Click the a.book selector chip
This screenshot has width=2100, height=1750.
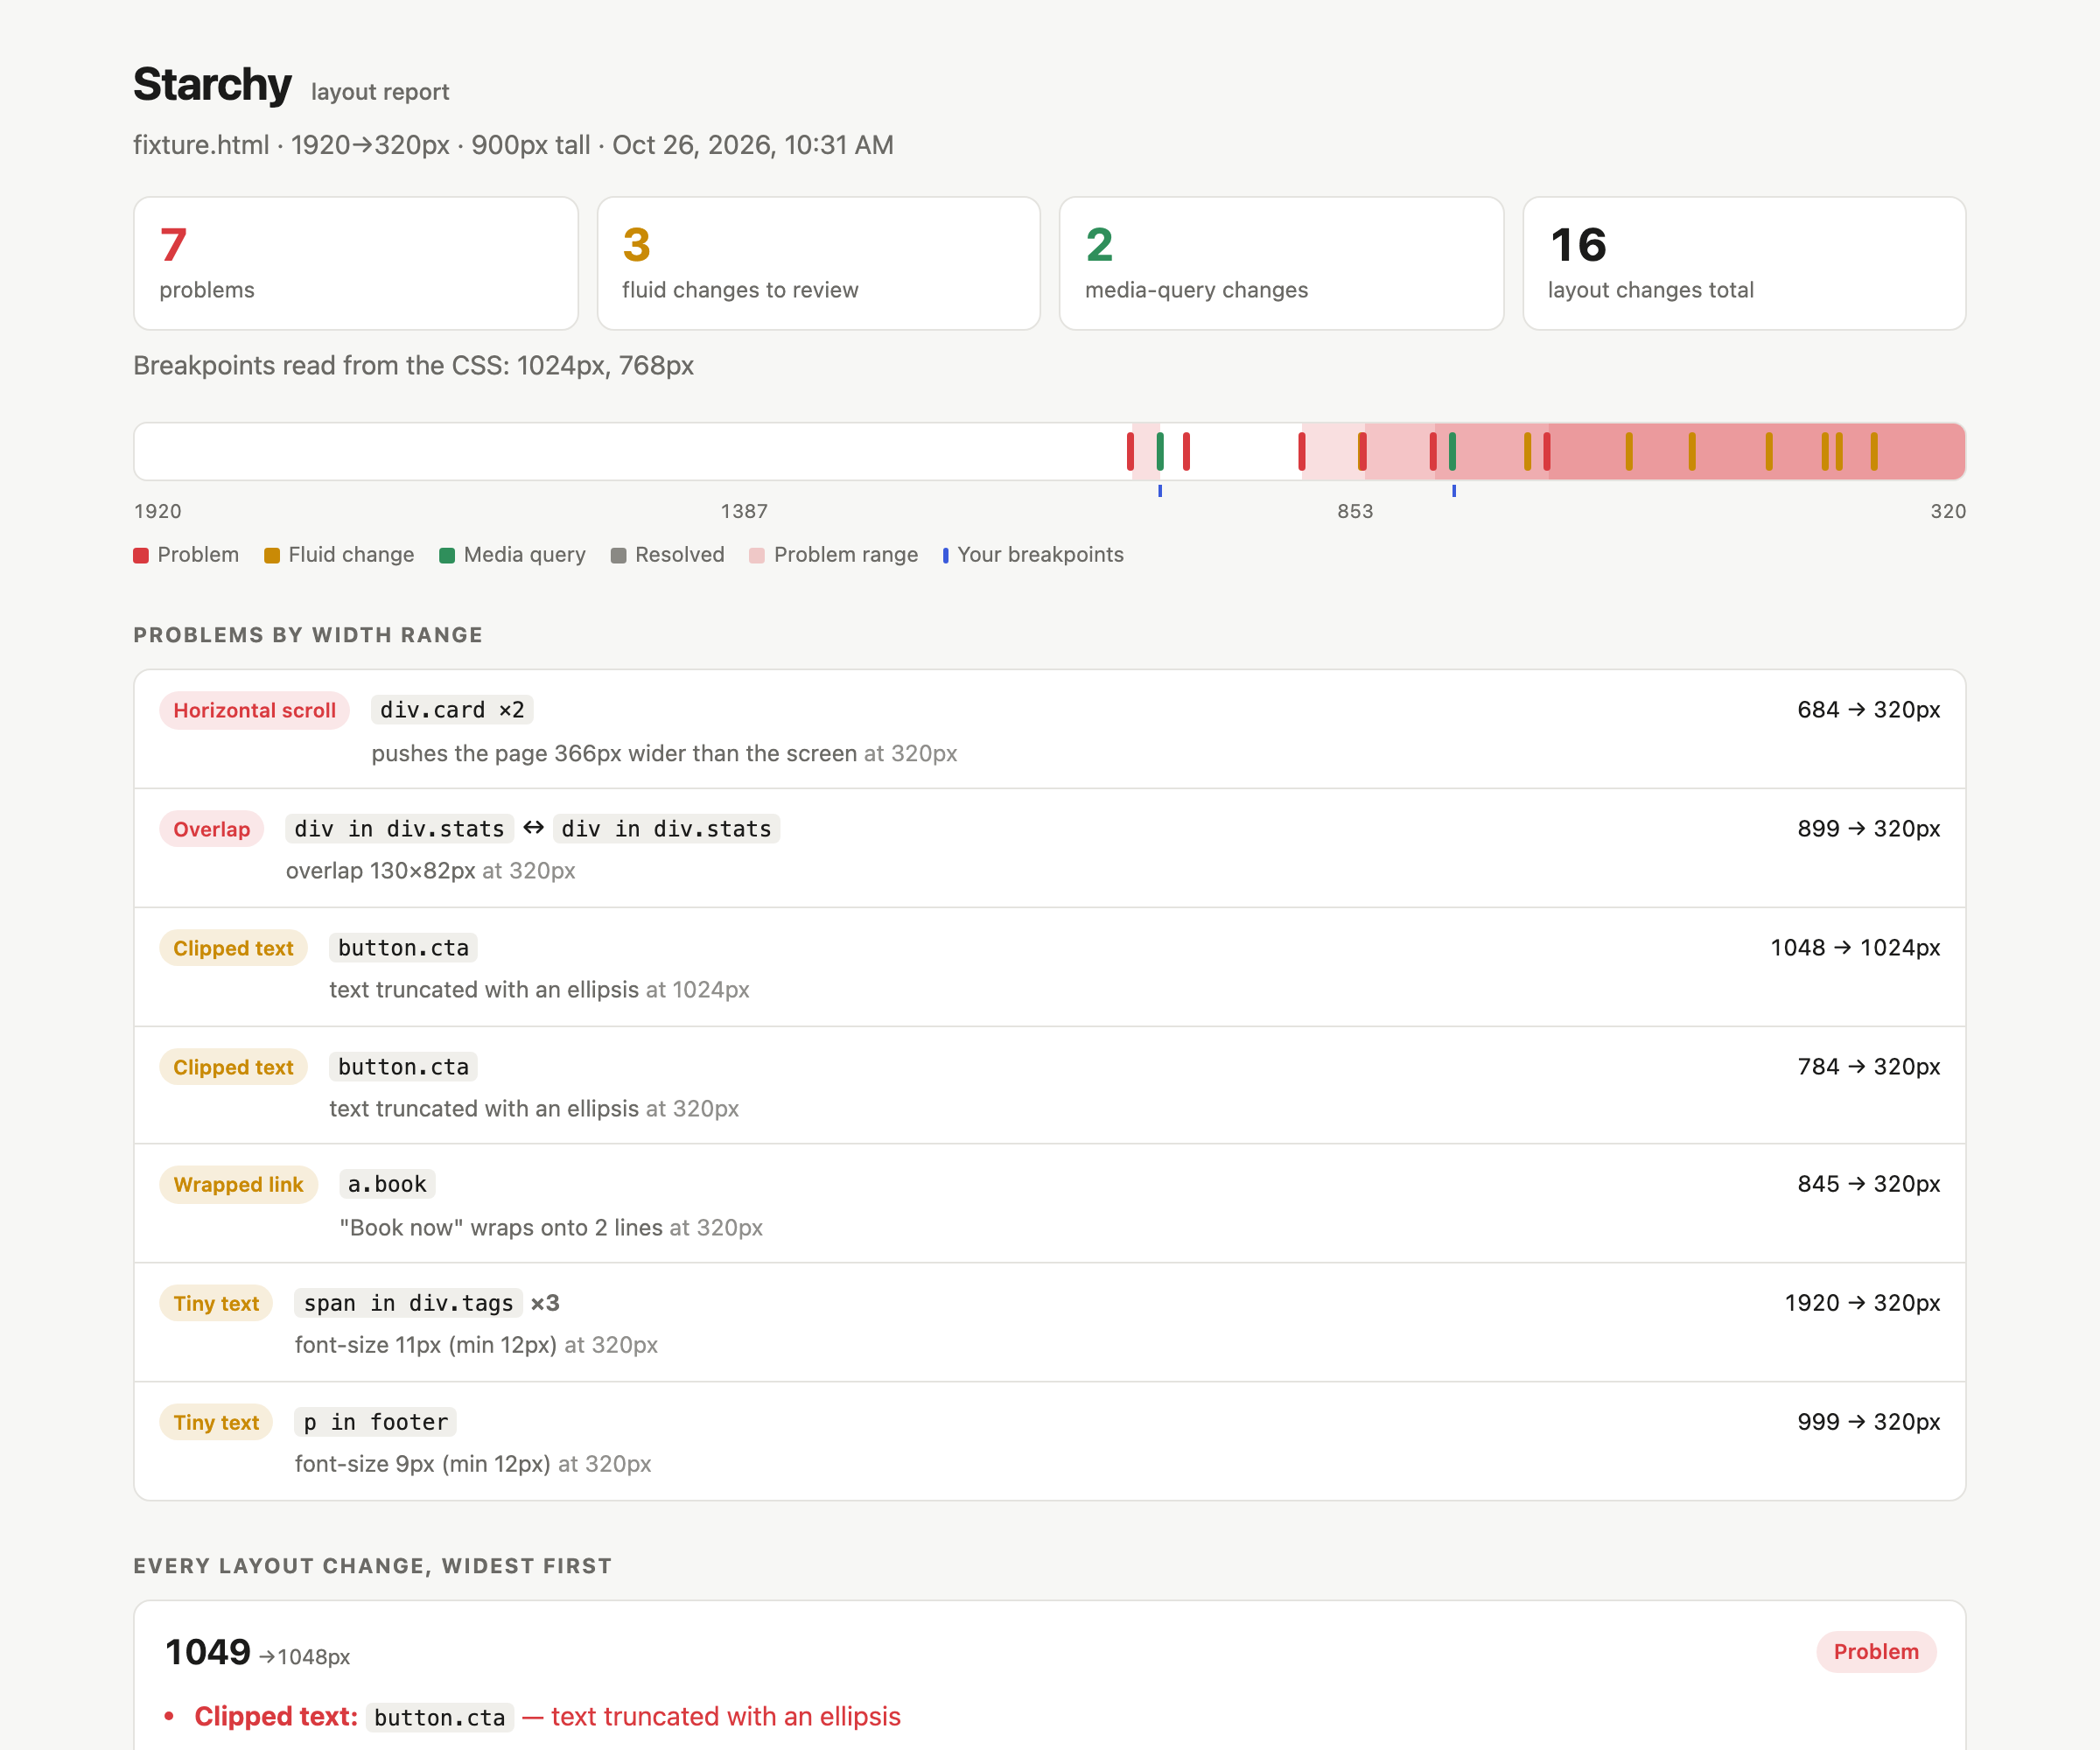[x=387, y=1185]
